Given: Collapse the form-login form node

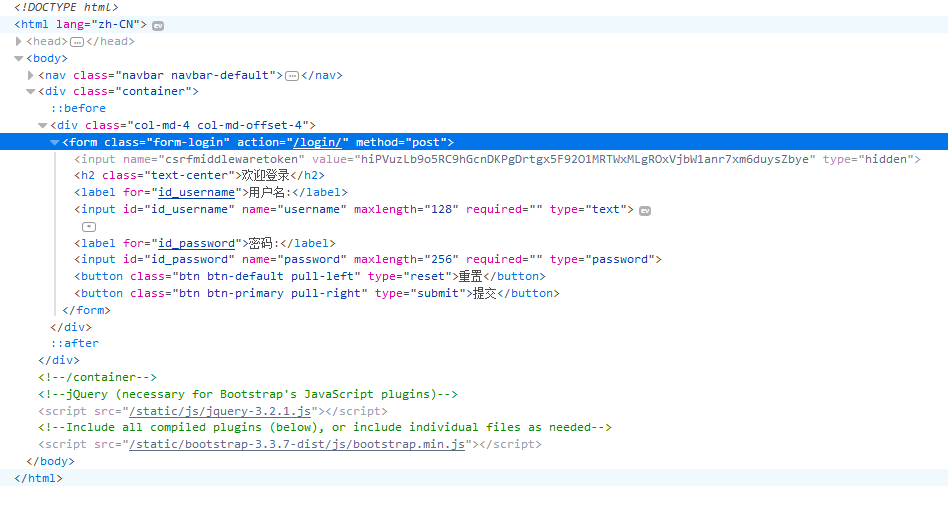Looking at the screenshot, I should (x=55, y=143).
